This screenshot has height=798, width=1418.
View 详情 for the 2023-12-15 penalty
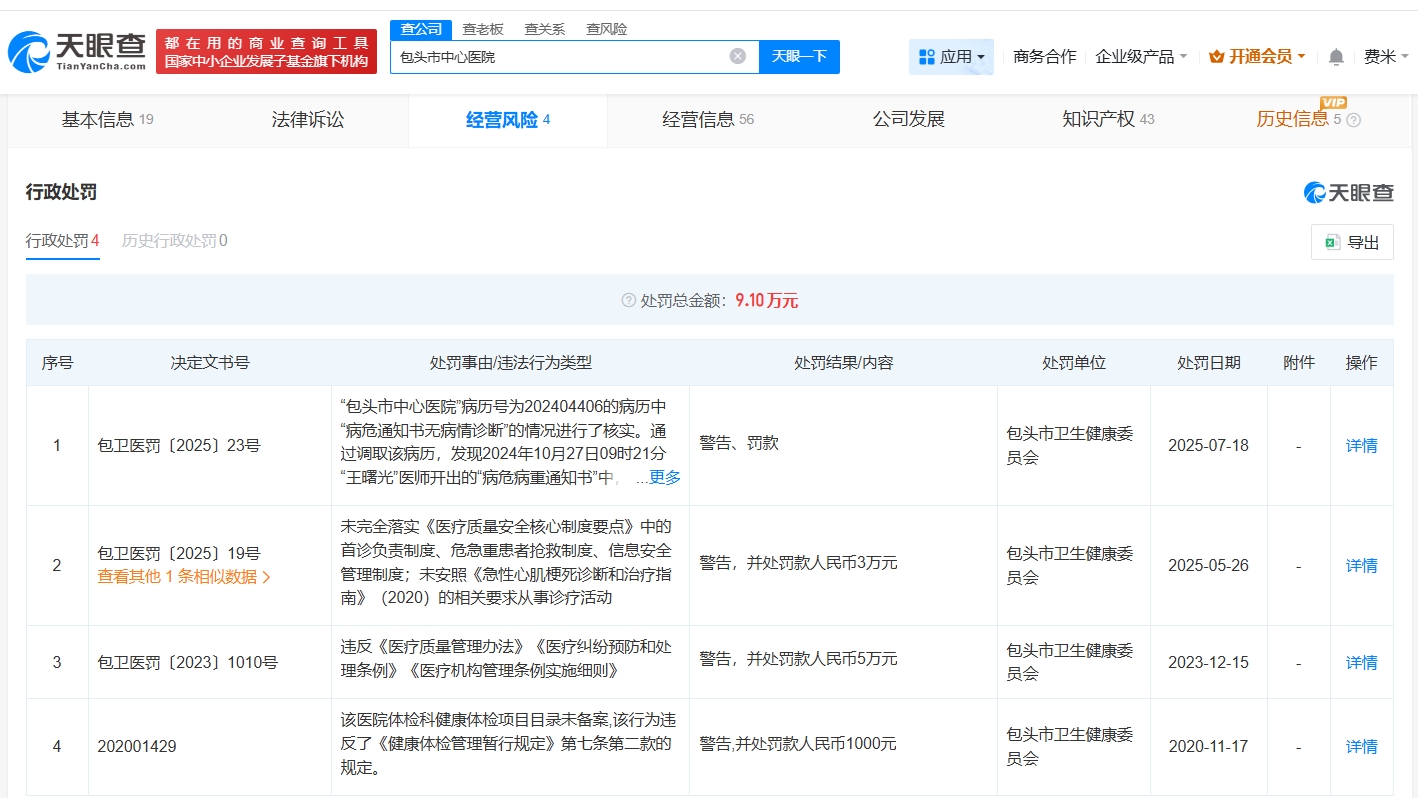pyautogui.click(x=1361, y=663)
